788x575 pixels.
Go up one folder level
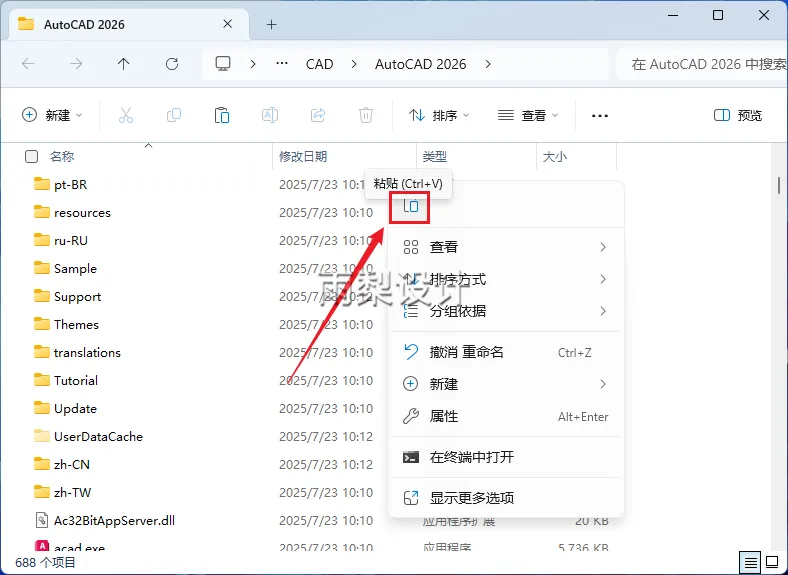[124, 64]
